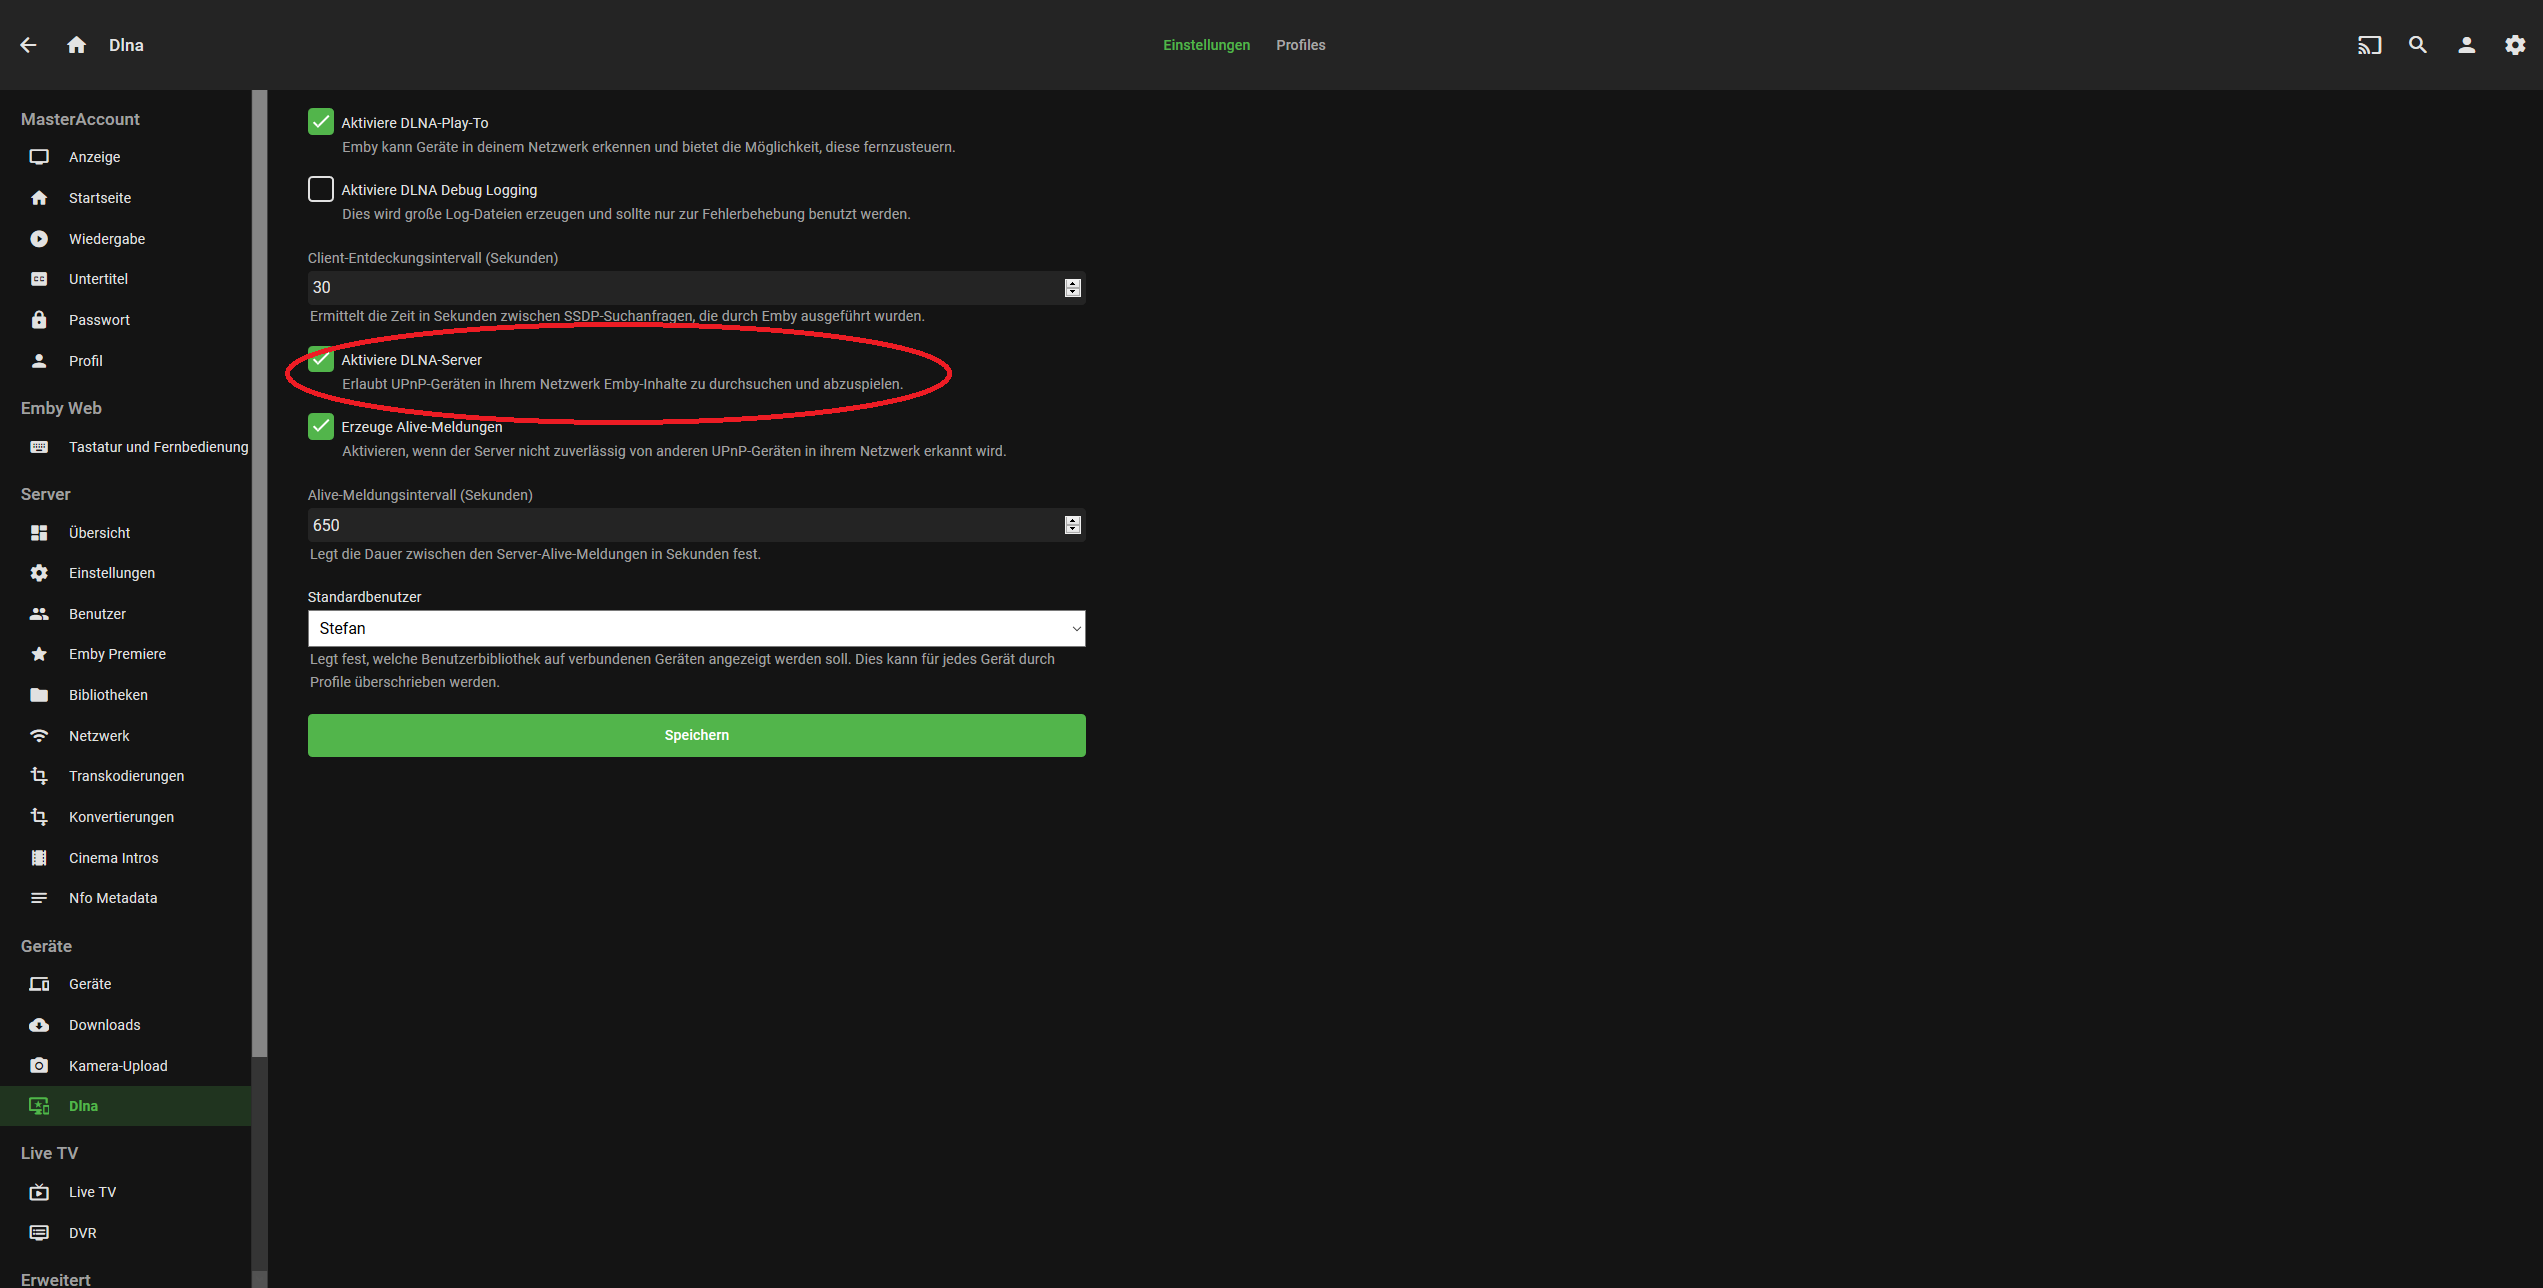This screenshot has height=1288, width=2543.
Task: Open the Konvertierungen sidebar entry
Action: [126, 817]
